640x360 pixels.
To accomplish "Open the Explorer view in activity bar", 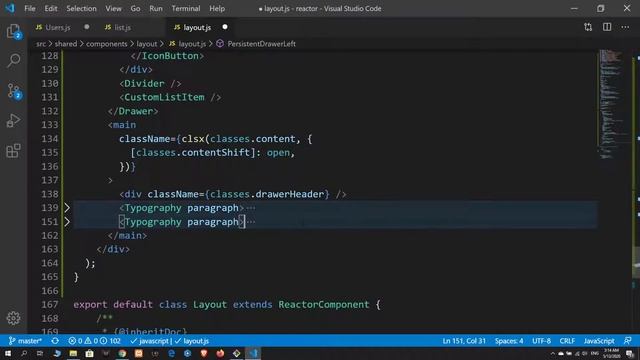I will pyautogui.click(x=13, y=31).
